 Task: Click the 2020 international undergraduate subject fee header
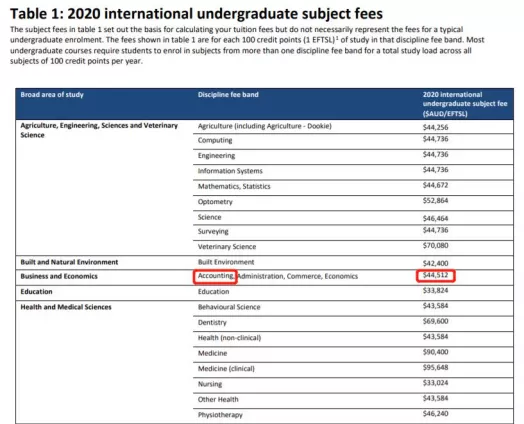[465, 104]
